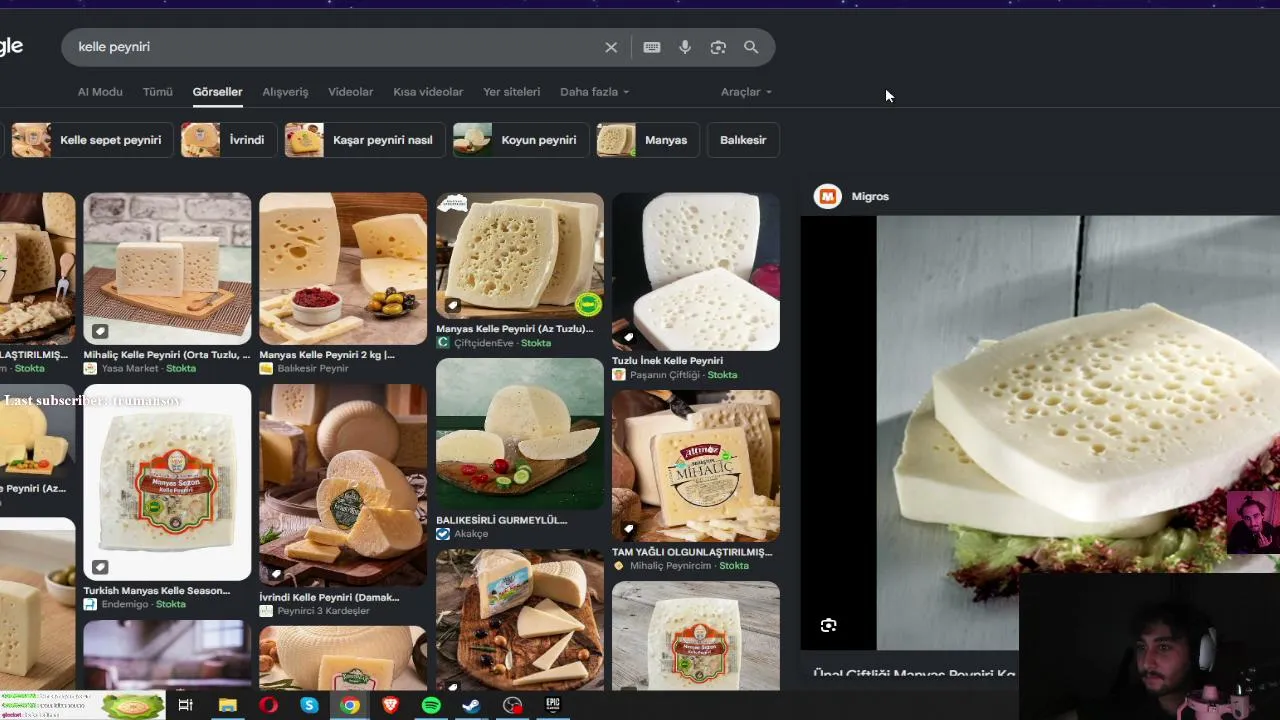
Task: Switch to the 'Tümü' tab
Action: pyautogui.click(x=158, y=92)
